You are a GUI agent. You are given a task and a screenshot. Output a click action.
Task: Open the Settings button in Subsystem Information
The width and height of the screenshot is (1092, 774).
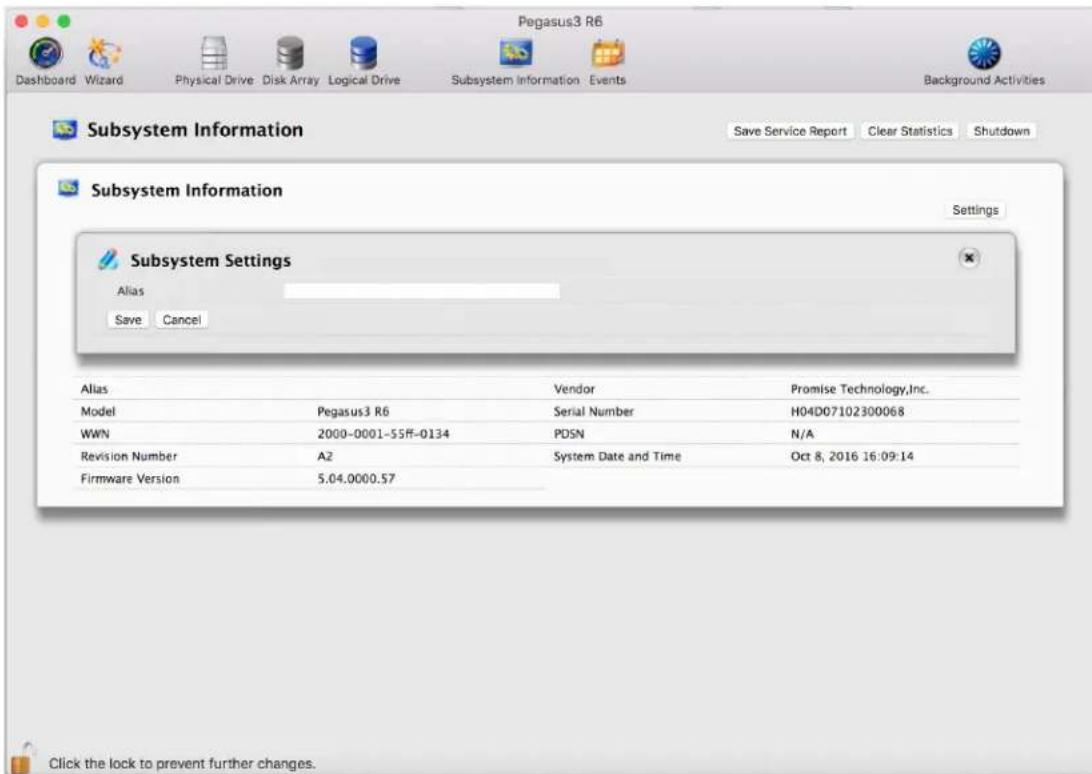pos(975,210)
